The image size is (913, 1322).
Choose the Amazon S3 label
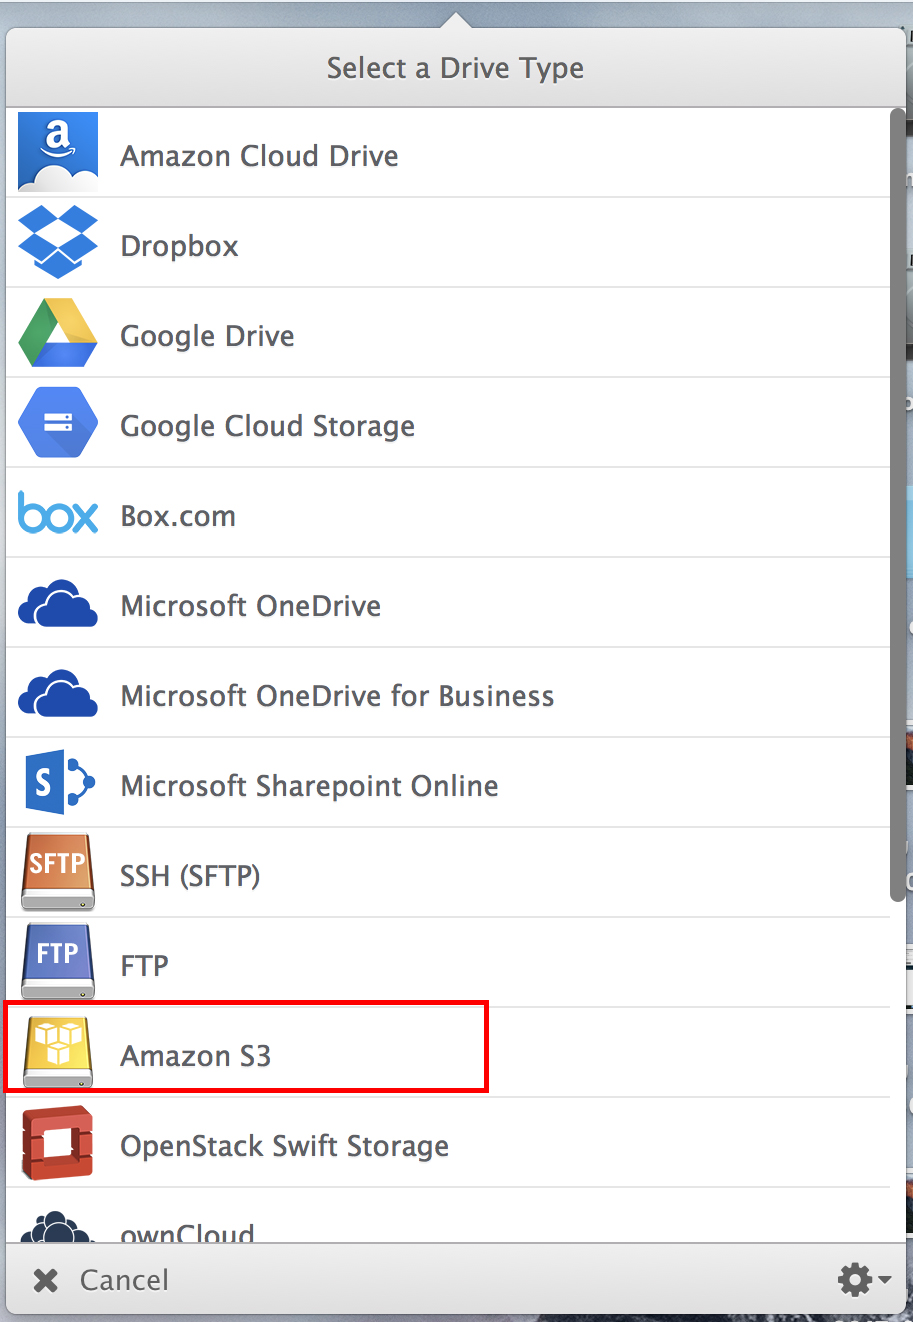pyautogui.click(x=196, y=1056)
